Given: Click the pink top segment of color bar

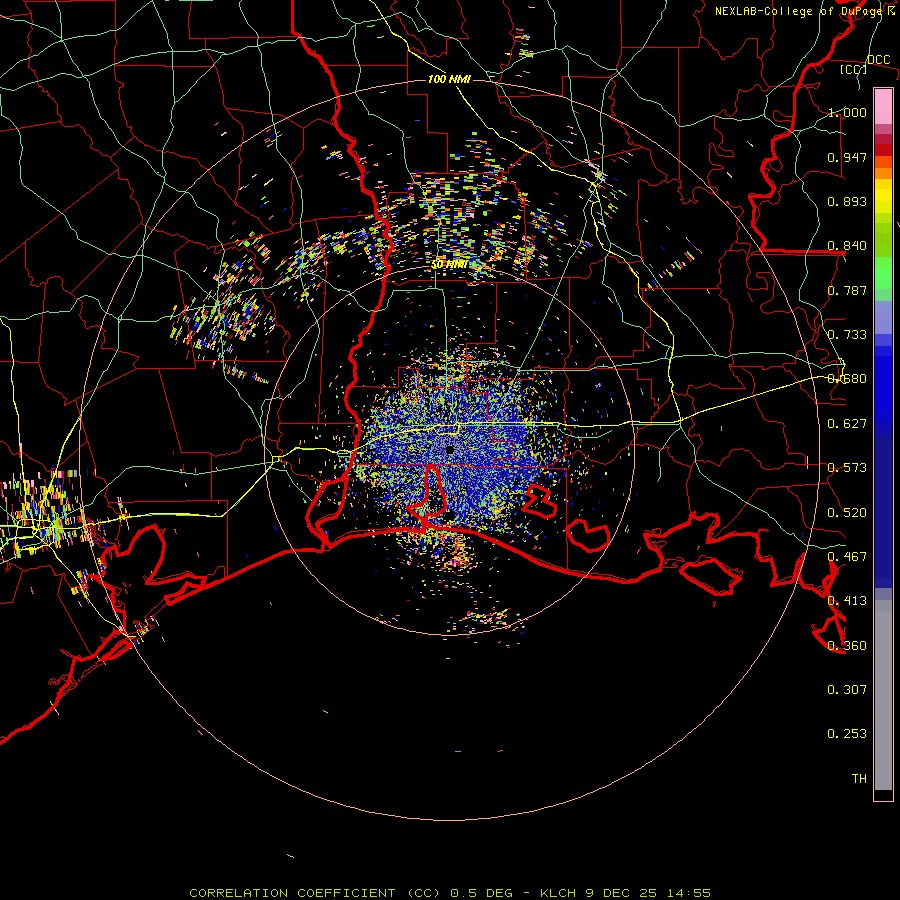Looking at the screenshot, I should point(883,107).
